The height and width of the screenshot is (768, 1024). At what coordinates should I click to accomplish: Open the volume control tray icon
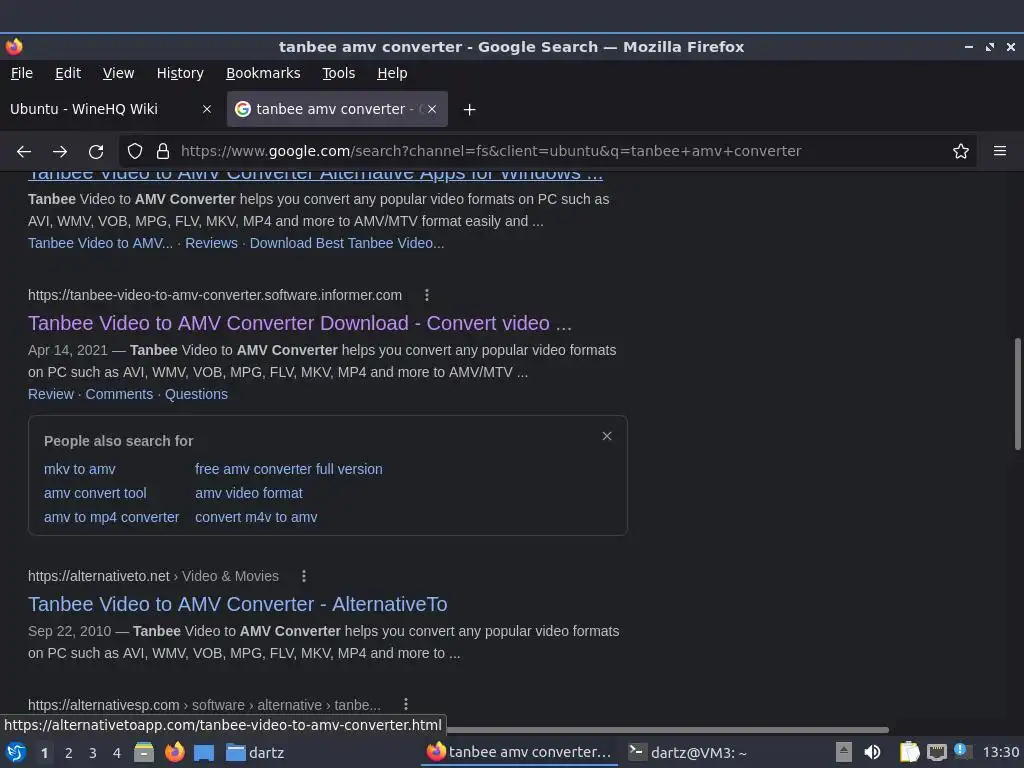[872, 752]
